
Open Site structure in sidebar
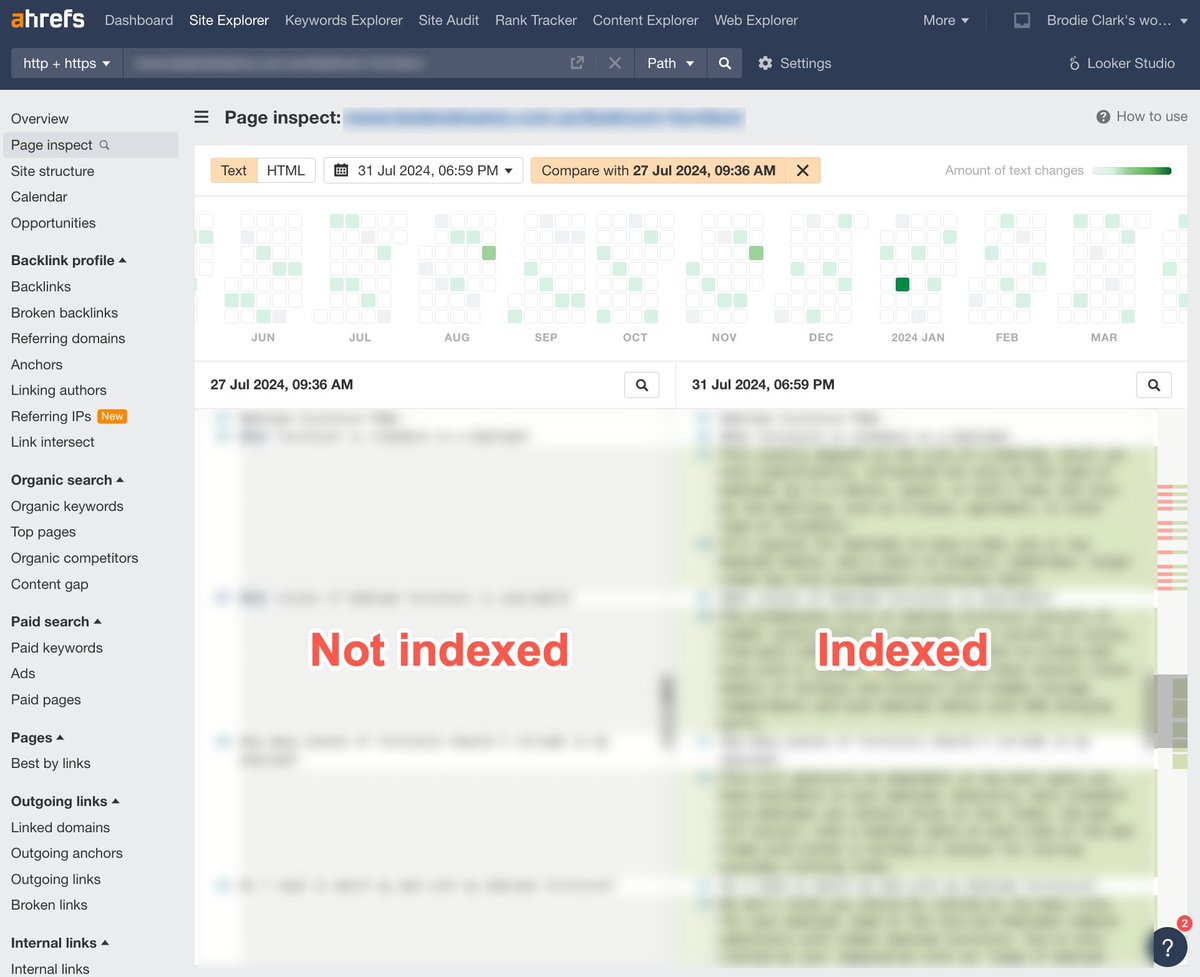point(53,171)
